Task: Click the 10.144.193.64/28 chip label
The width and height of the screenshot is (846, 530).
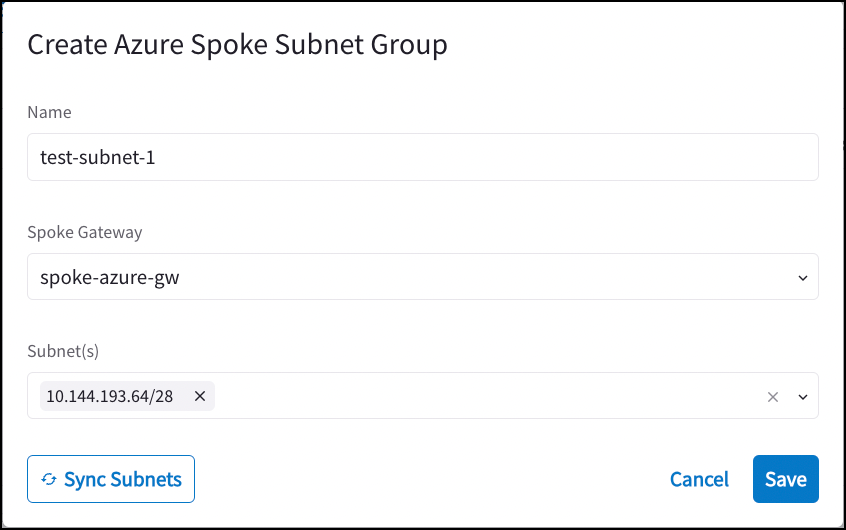Action: click(110, 396)
